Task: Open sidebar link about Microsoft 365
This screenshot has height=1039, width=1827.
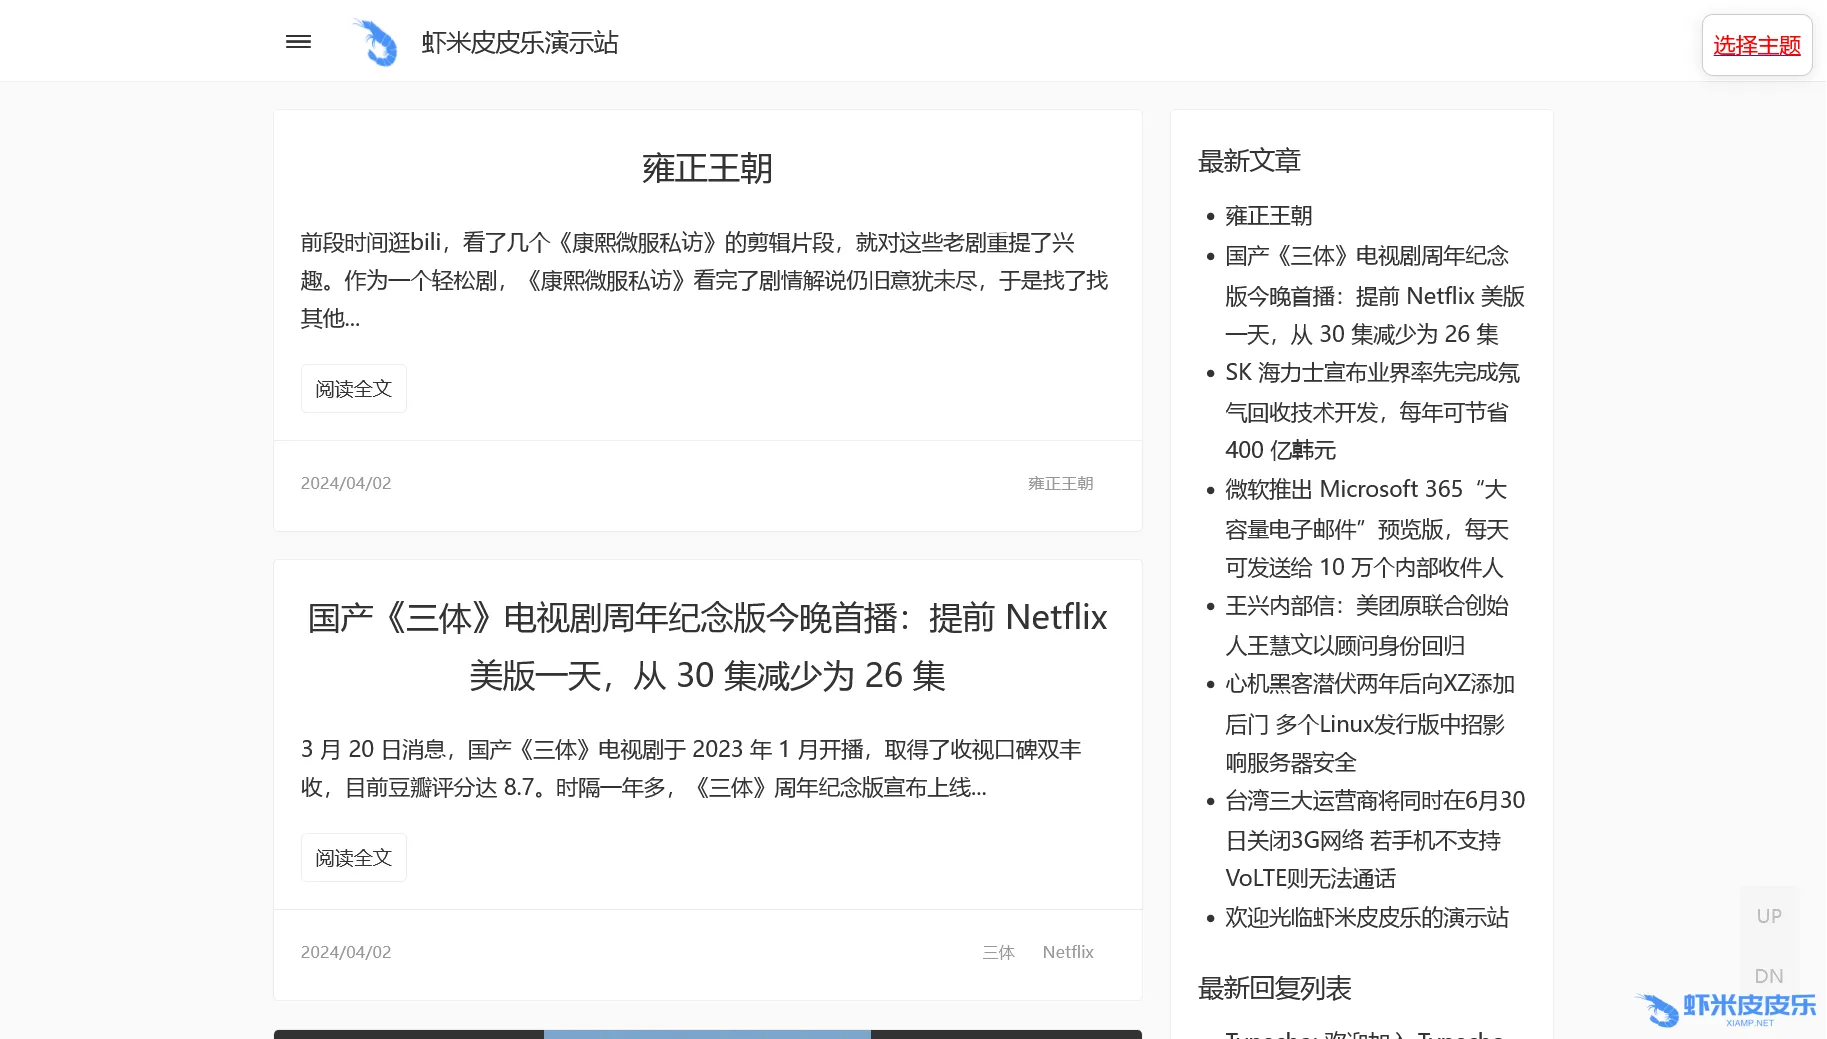Action: point(1366,528)
